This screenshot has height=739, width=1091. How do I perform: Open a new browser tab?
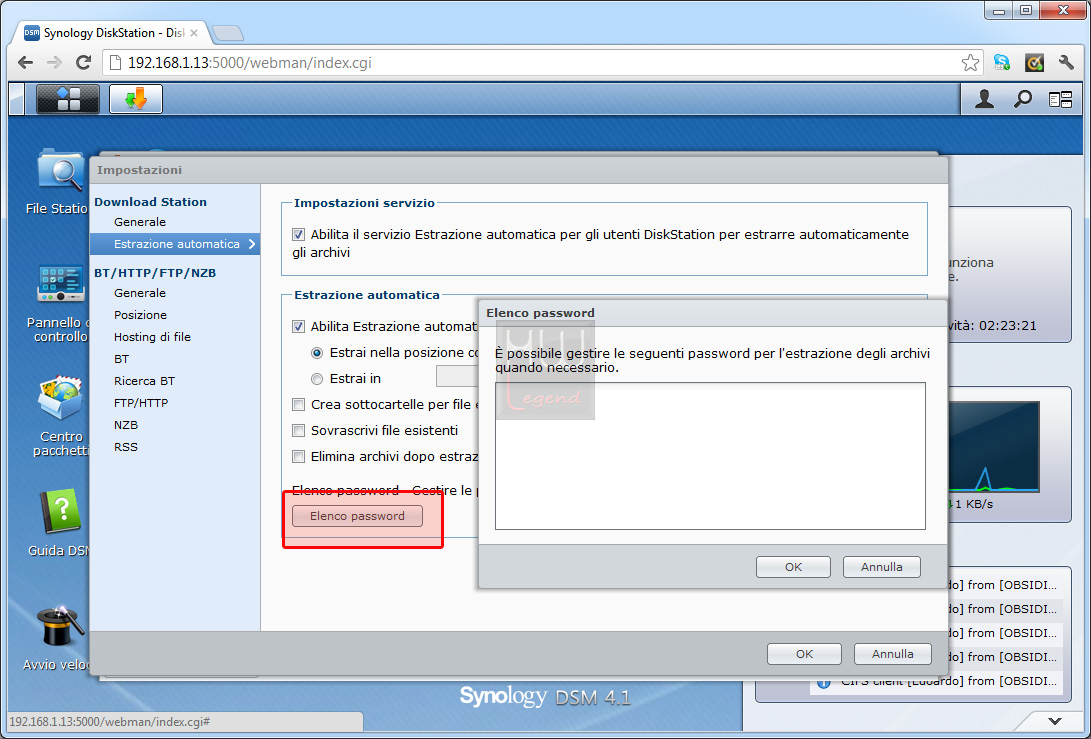(x=228, y=33)
